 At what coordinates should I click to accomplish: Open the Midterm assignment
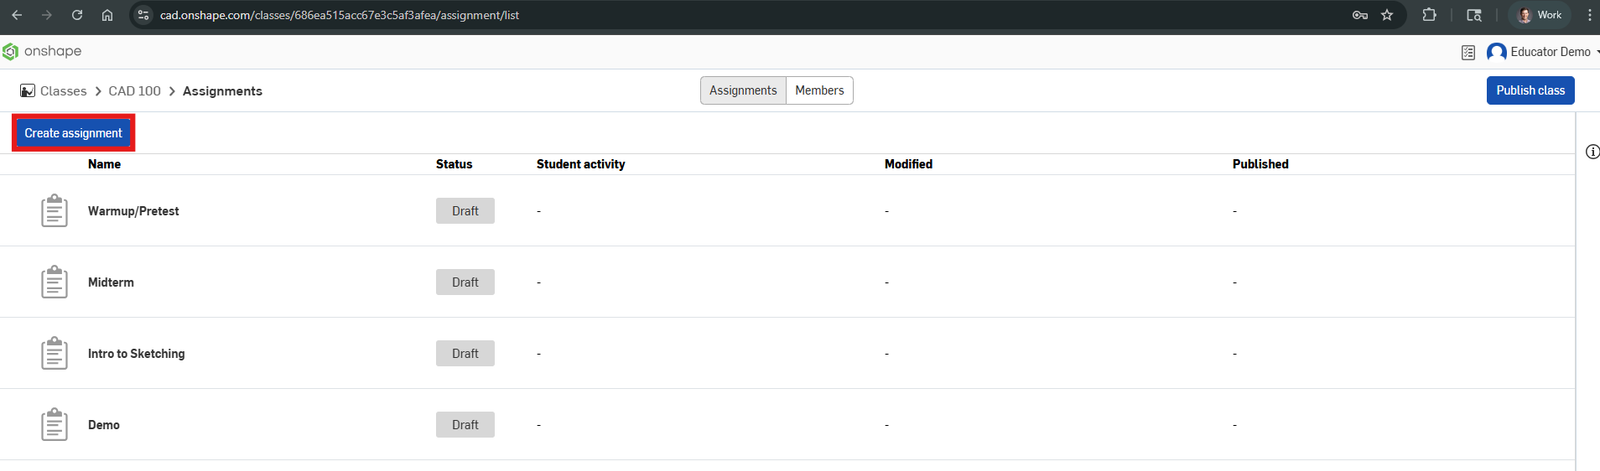pyautogui.click(x=111, y=282)
